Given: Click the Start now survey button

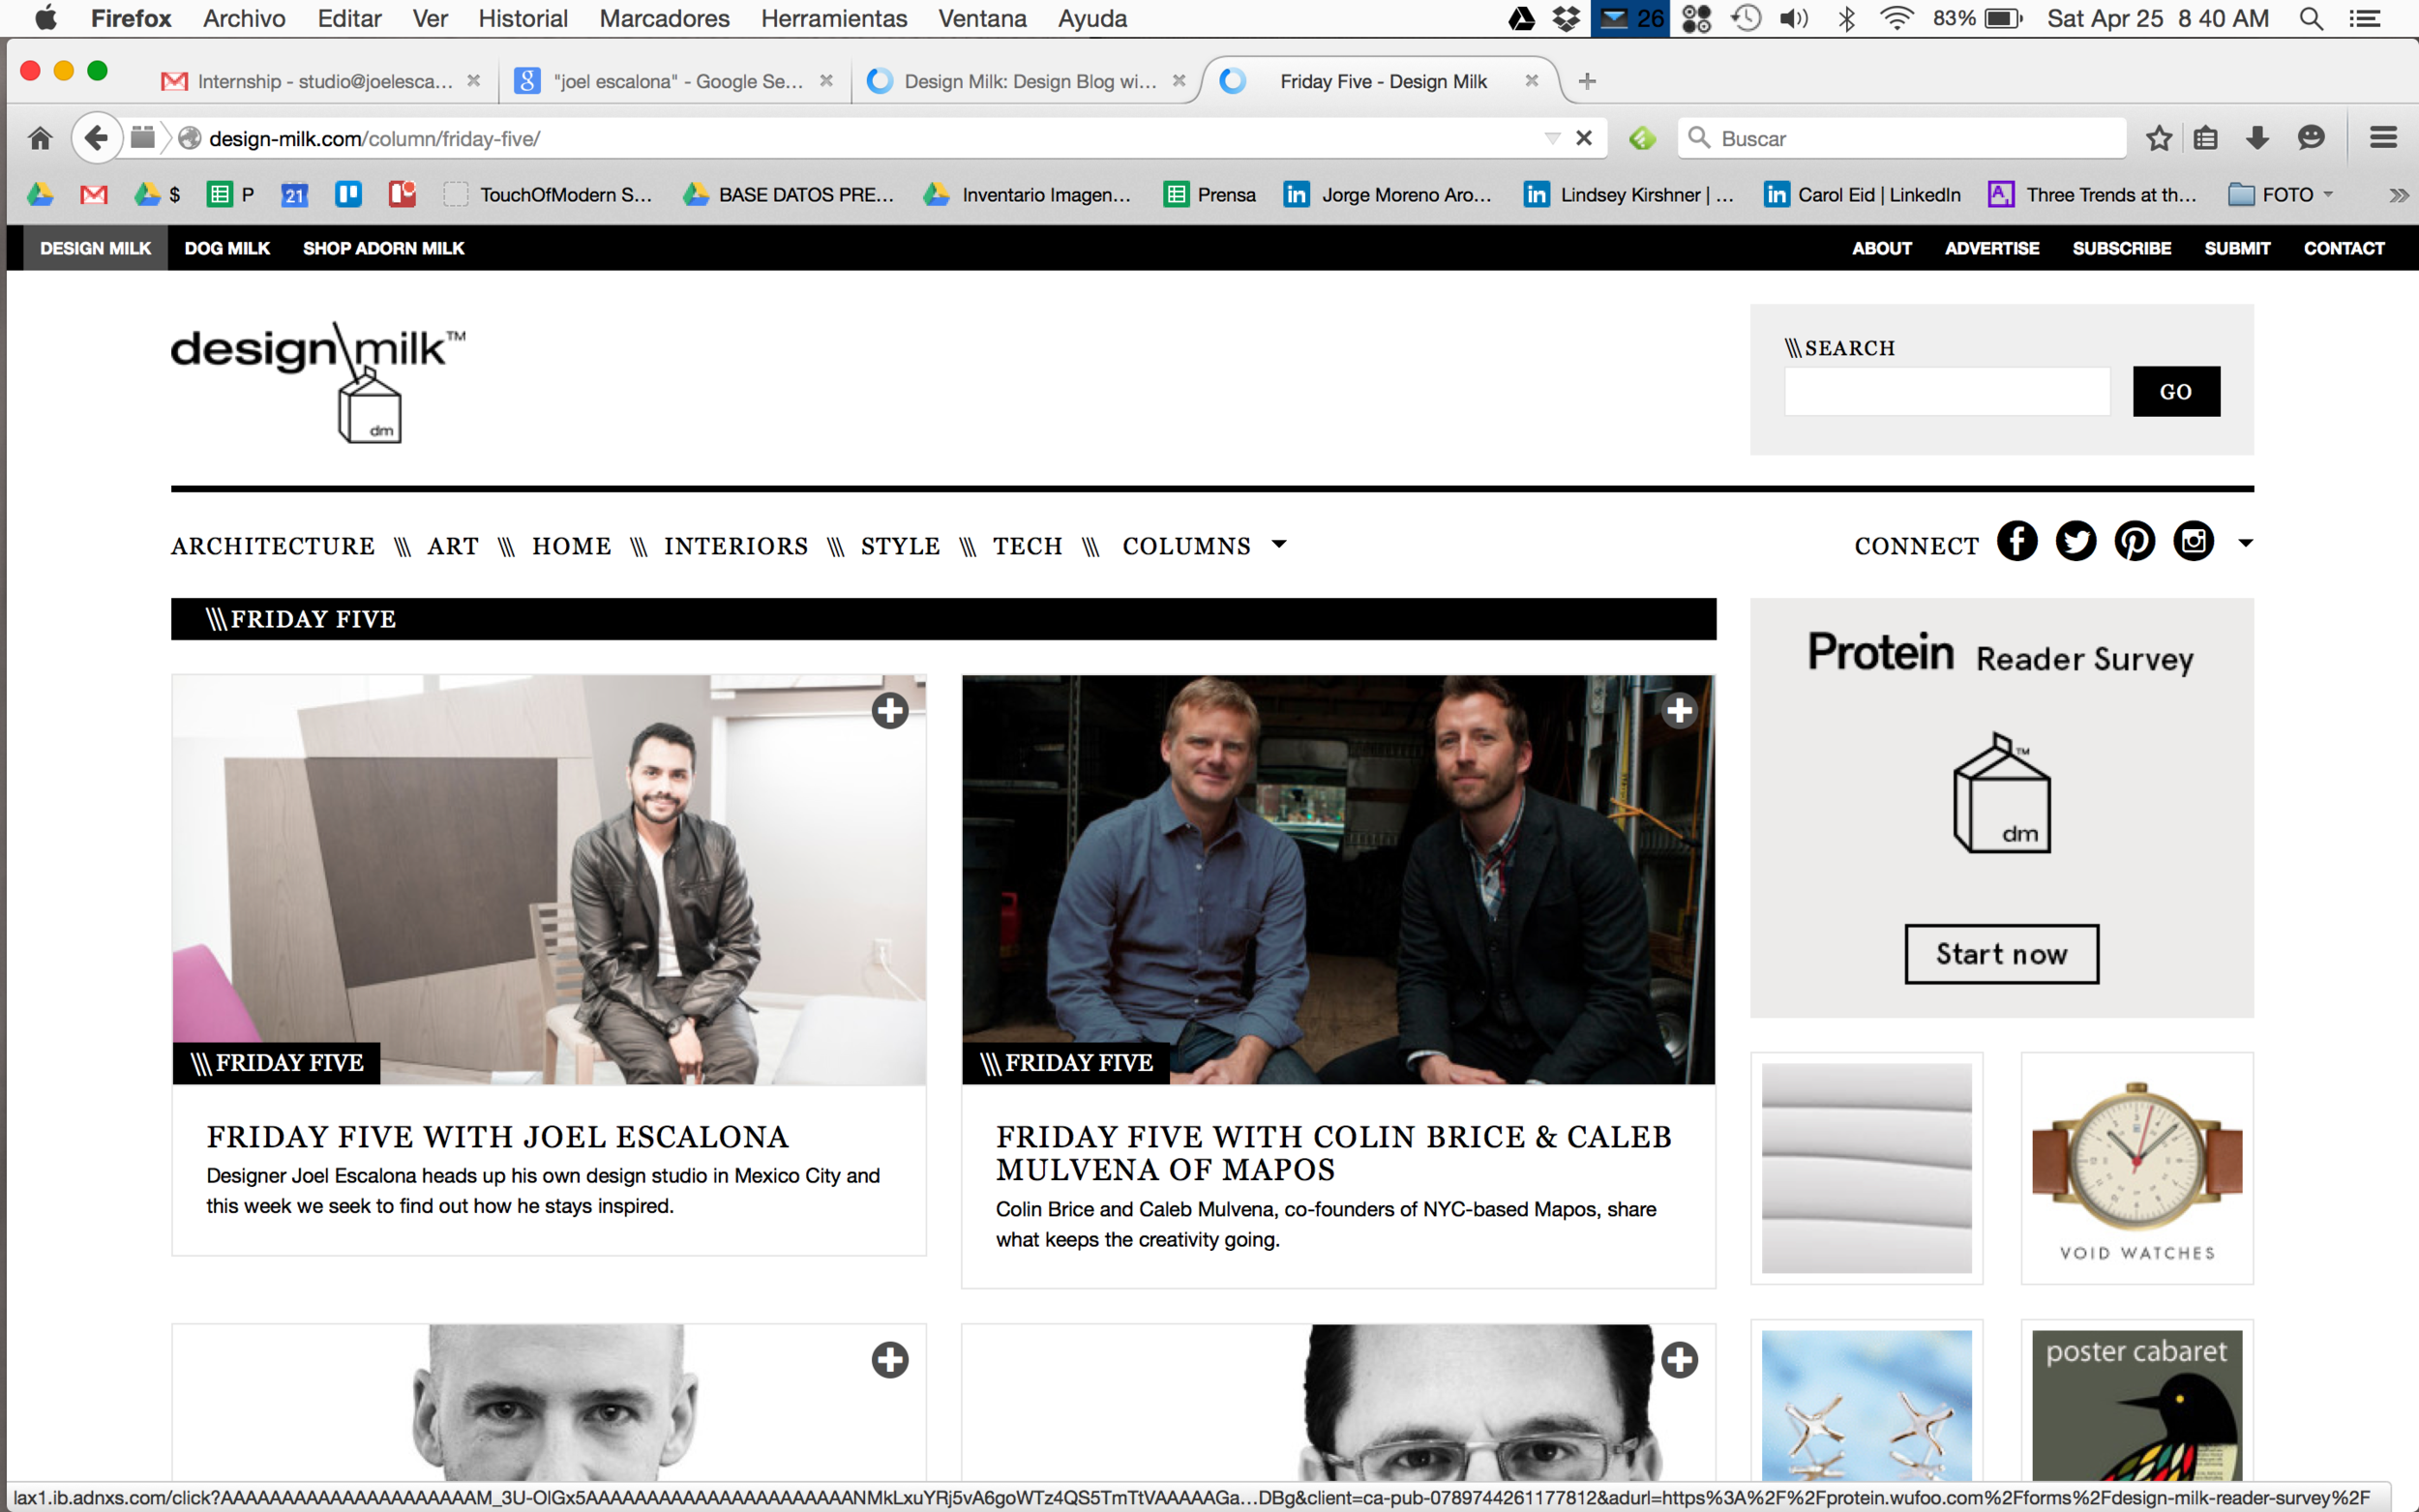Looking at the screenshot, I should point(2001,954).
